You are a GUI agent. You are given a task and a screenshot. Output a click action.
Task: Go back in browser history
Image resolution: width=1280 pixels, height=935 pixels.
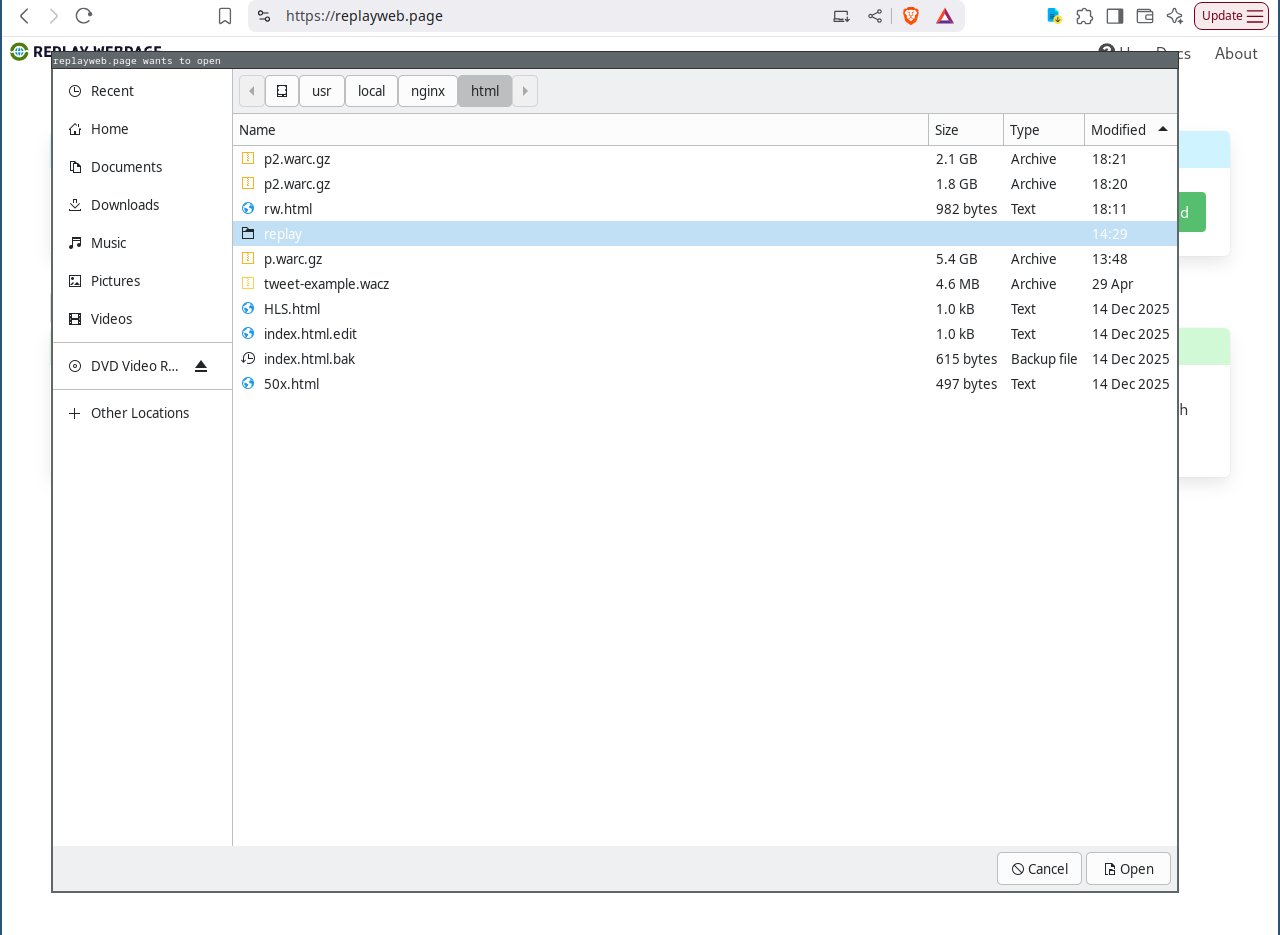coord(24,16)
